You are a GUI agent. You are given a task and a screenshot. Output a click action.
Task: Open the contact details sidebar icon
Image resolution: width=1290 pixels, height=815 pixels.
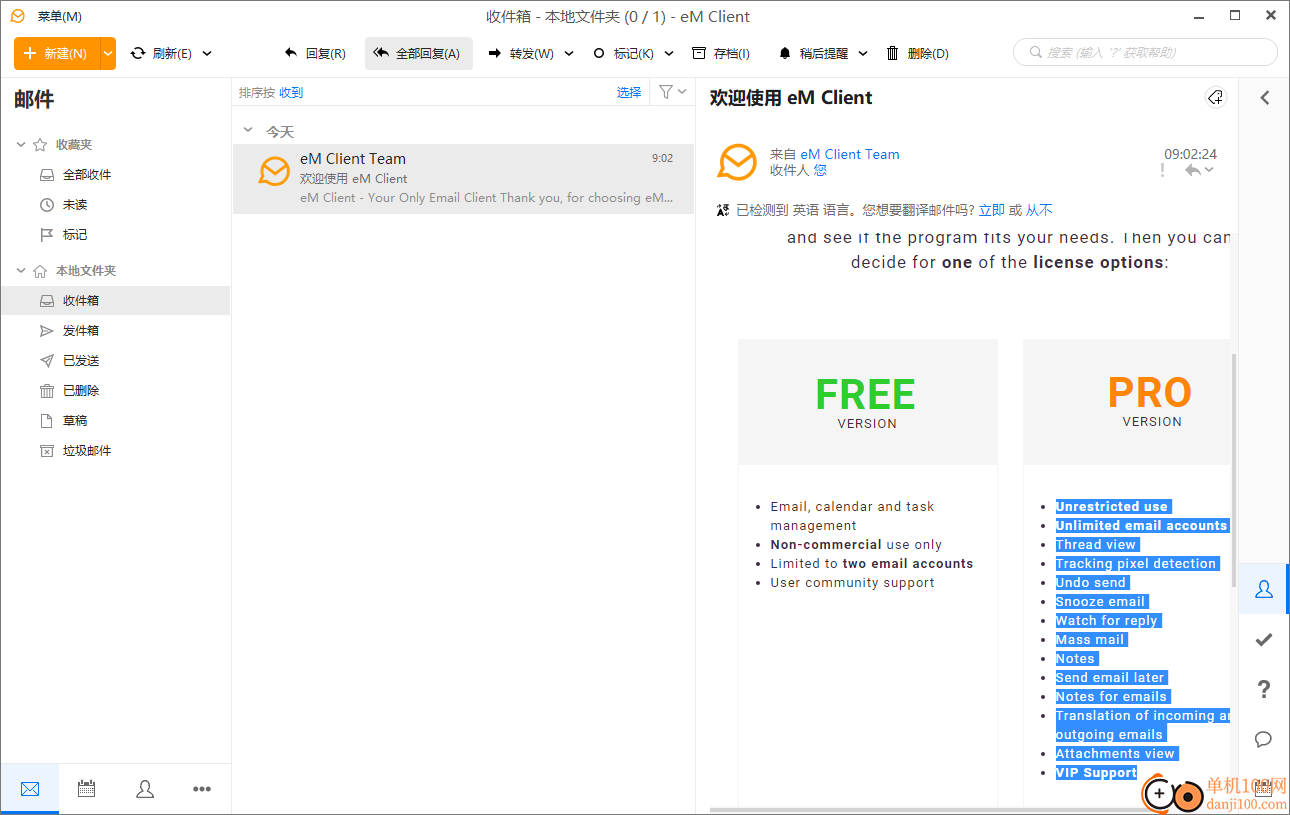[1264, 590]
